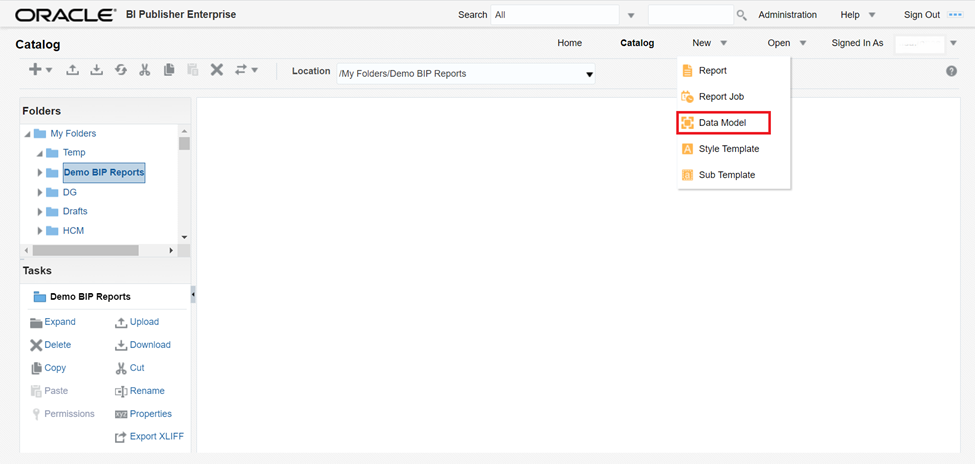Click the Style Template icon
This screenshot has width=975, height=464.
coord(687,149)
